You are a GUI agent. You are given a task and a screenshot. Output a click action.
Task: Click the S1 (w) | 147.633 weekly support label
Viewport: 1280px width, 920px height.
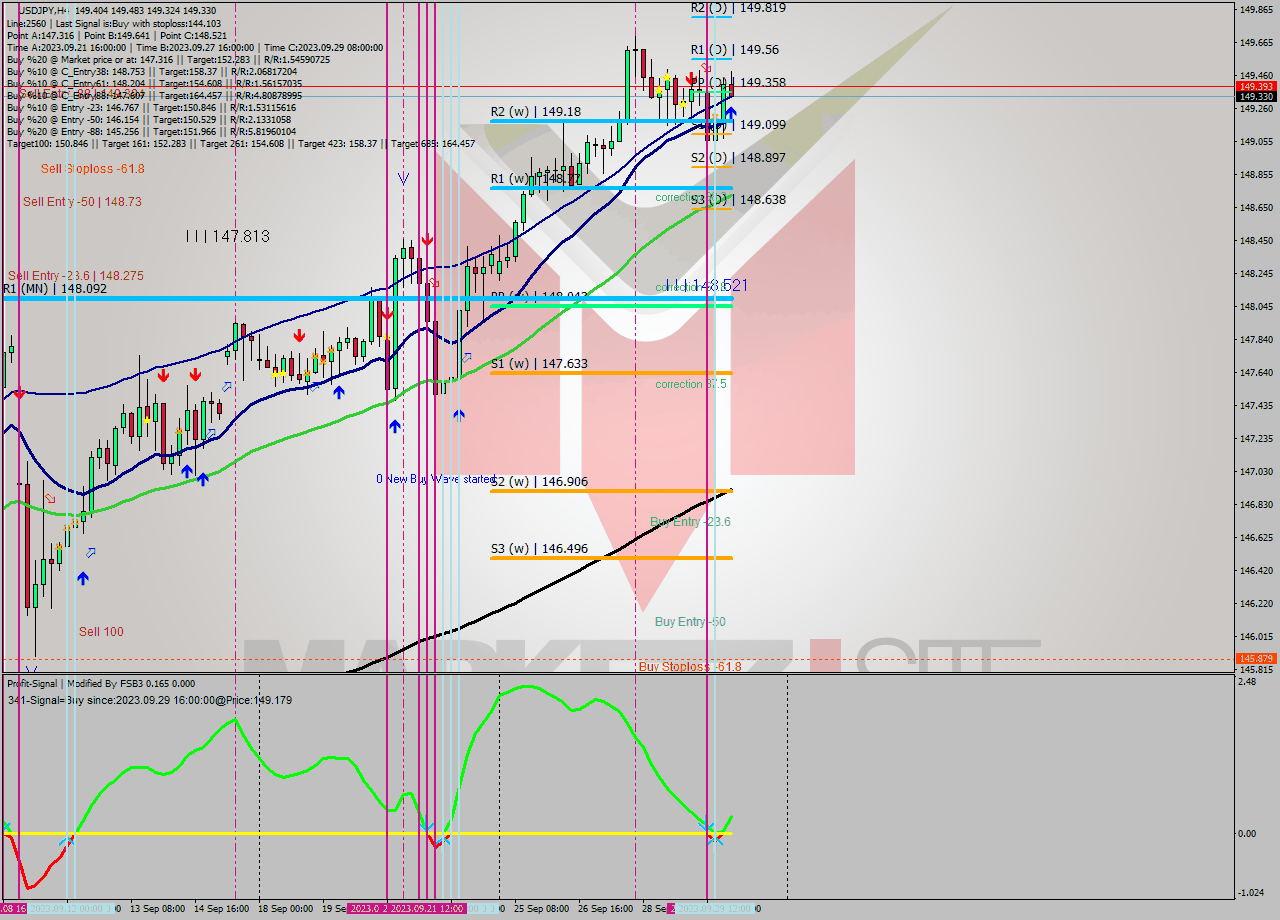point(539,364)
